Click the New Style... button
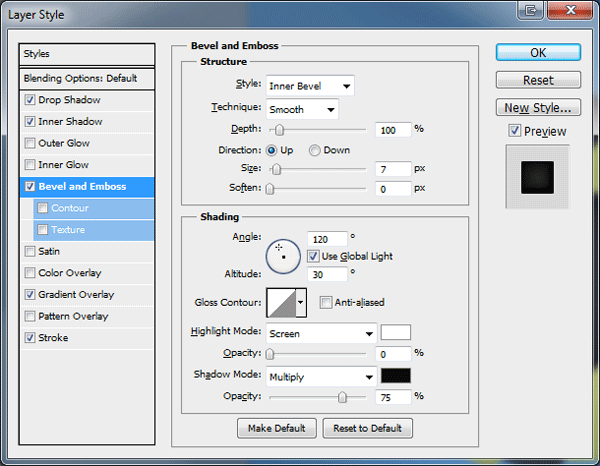This screenshot has height=466, width=600. click(538, 108)
